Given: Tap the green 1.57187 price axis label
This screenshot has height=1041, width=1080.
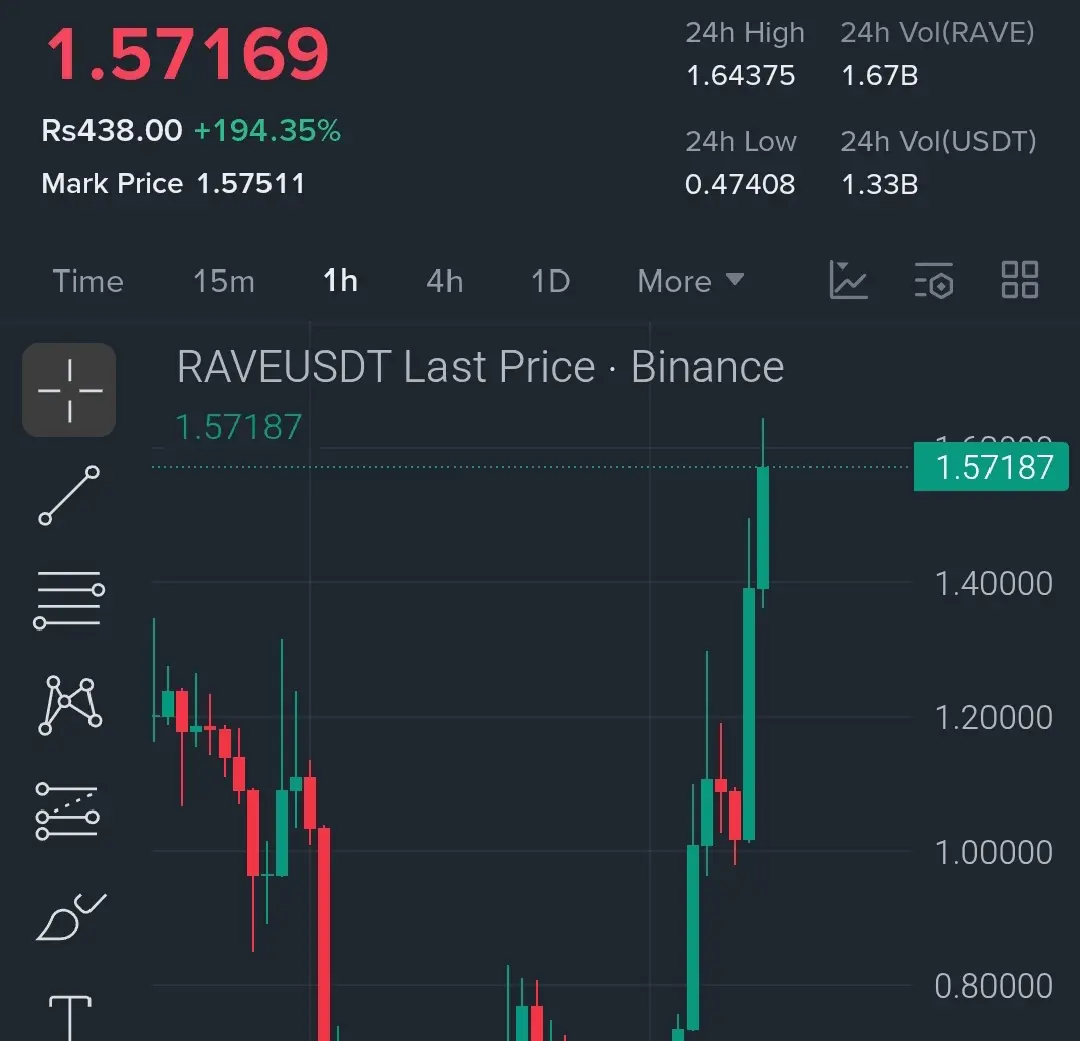Looking at the screenshot, I should (x=991, y=467).
